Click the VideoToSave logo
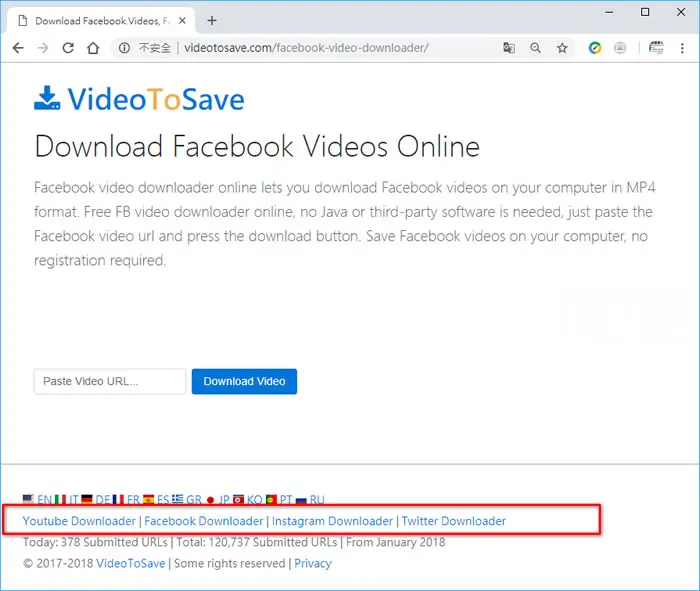 tap(139, 99)
